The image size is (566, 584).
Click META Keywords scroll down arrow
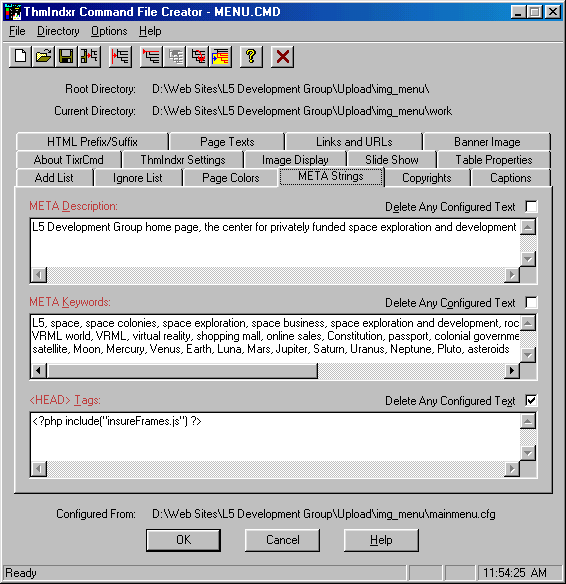[x=528, y=355]
